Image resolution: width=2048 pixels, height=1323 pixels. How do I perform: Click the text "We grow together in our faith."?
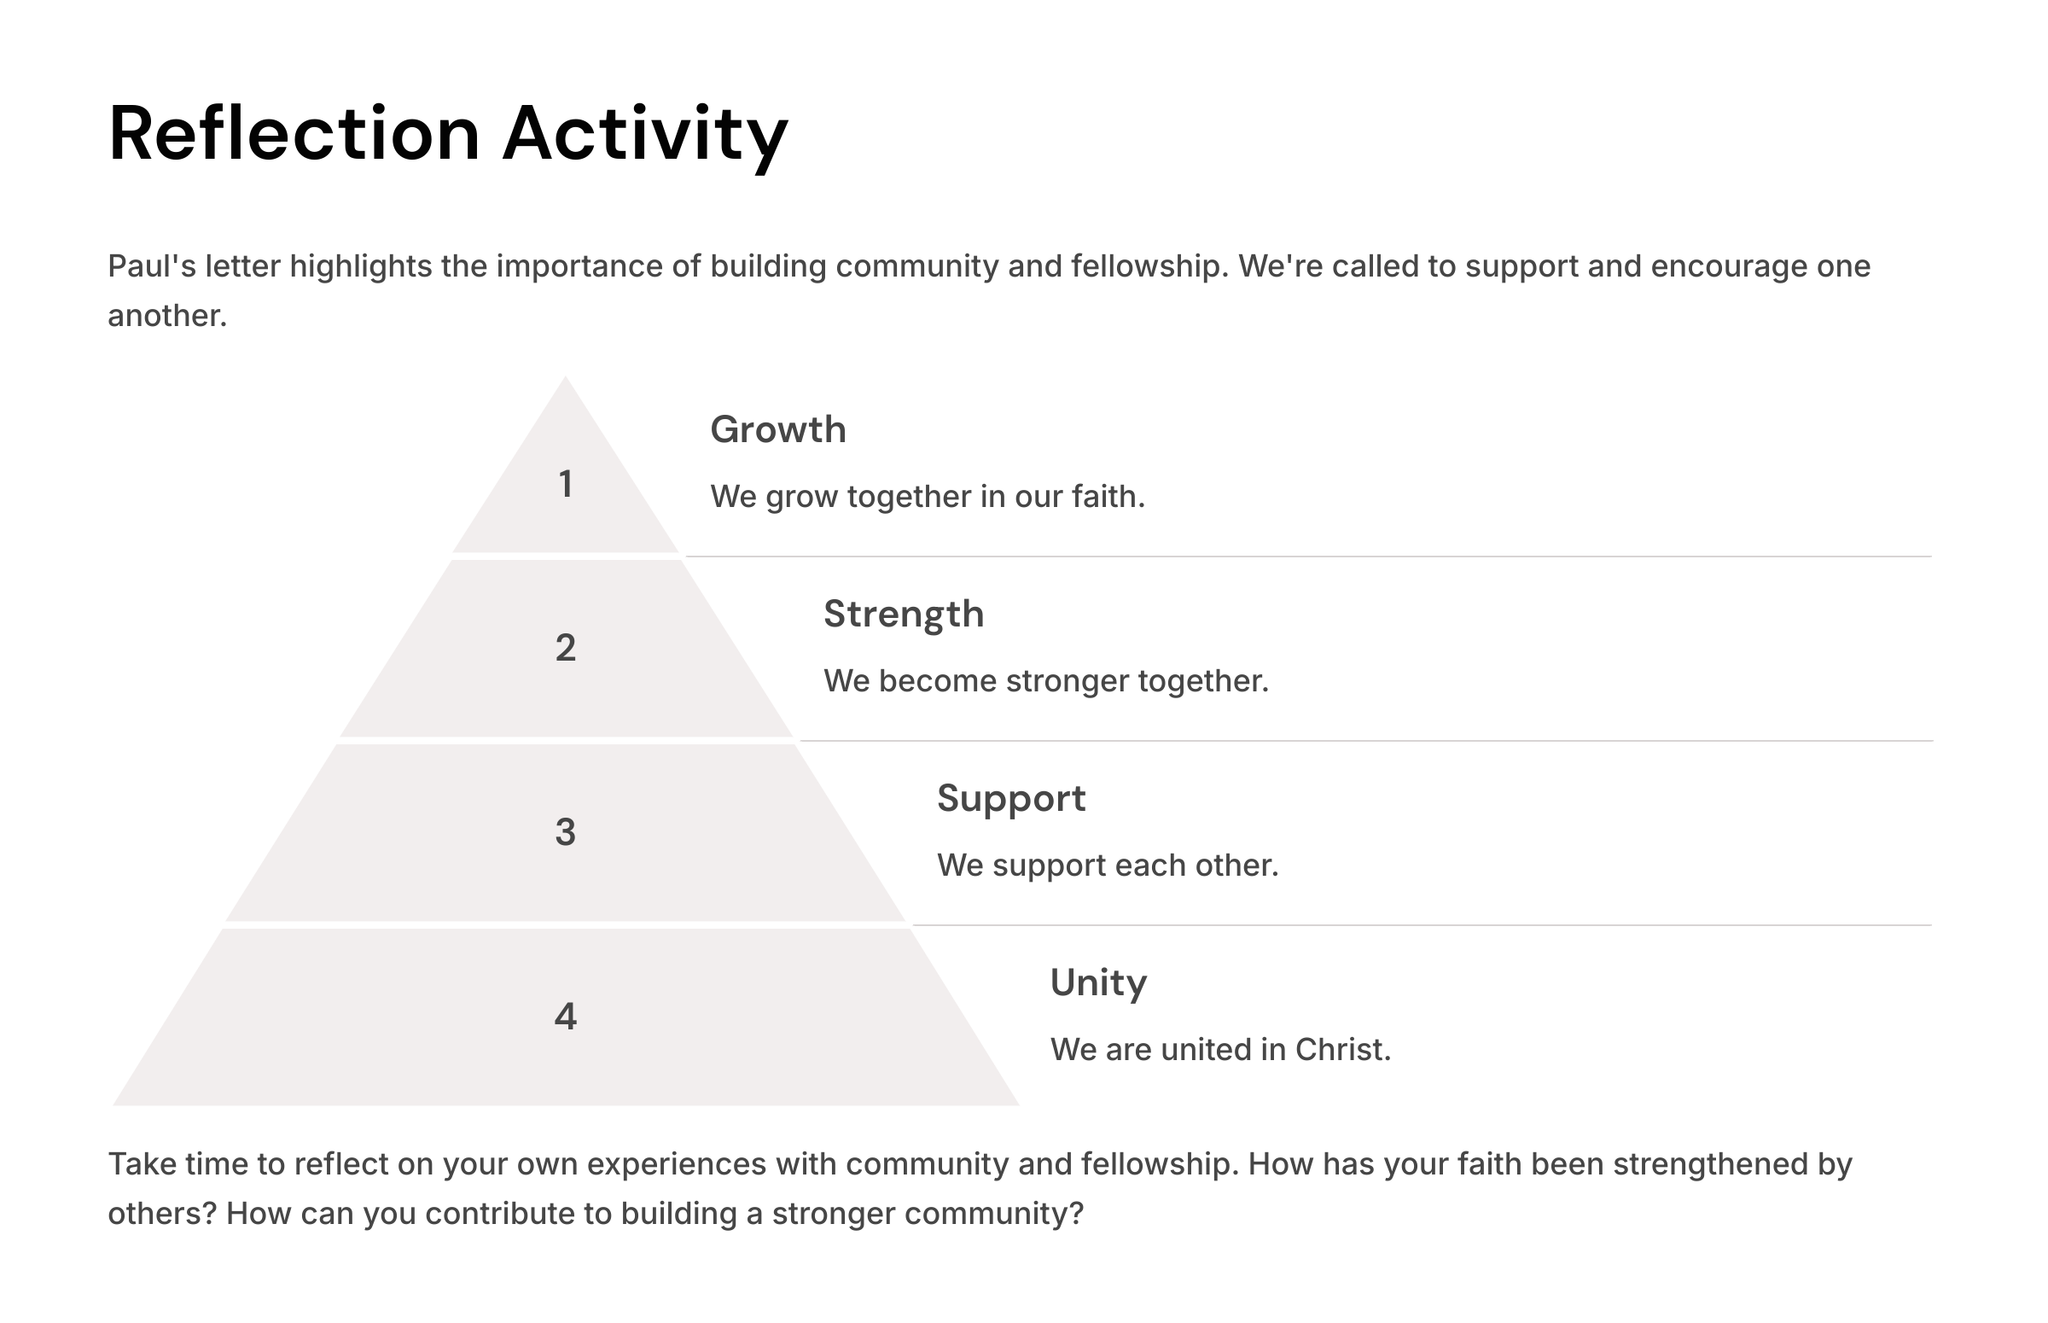(x=927, y=496)
